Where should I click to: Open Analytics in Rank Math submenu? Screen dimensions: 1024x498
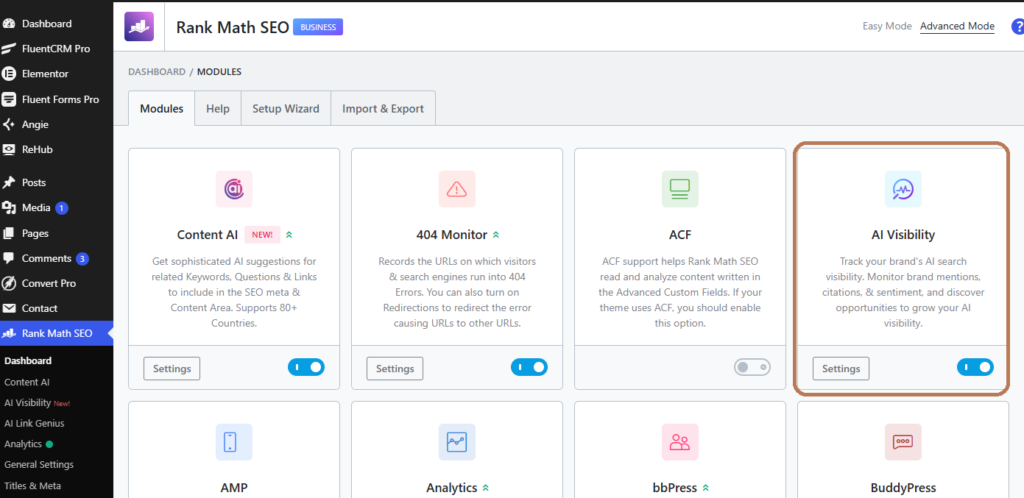pos(23,444)
